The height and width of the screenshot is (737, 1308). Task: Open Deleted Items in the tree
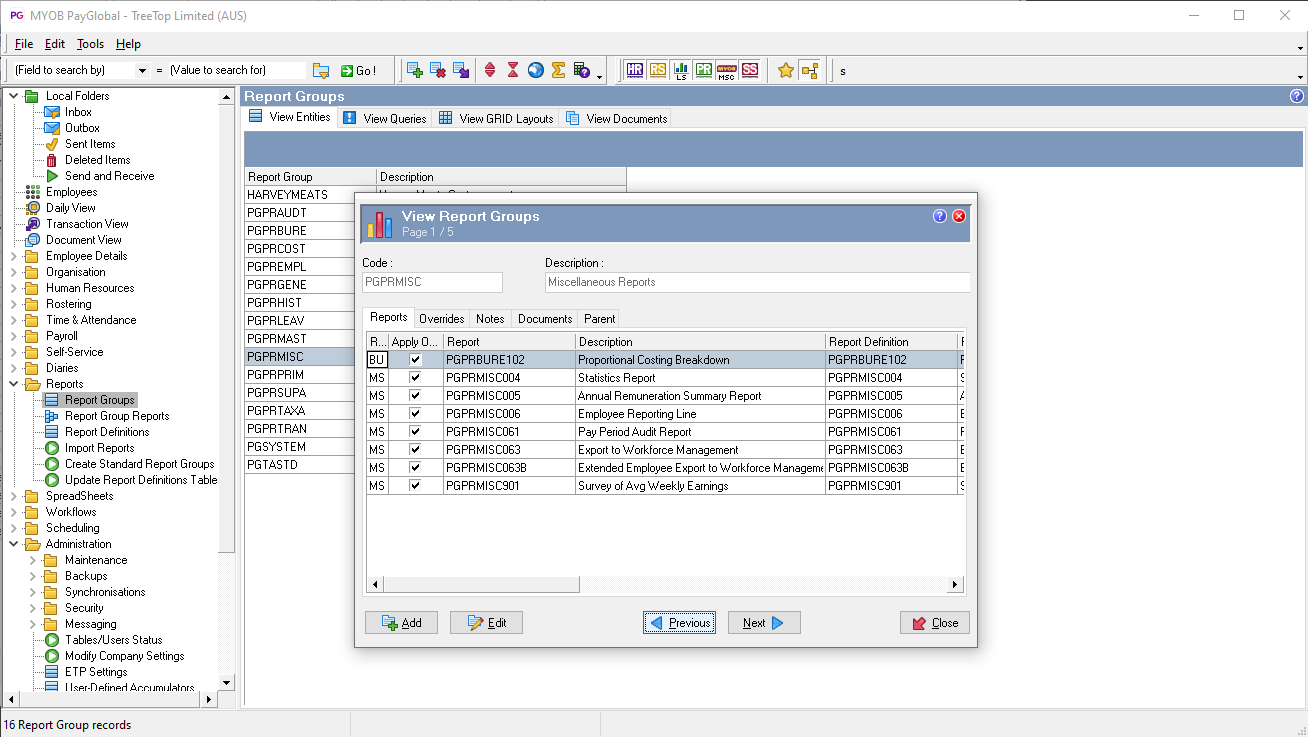click(97, 160)
